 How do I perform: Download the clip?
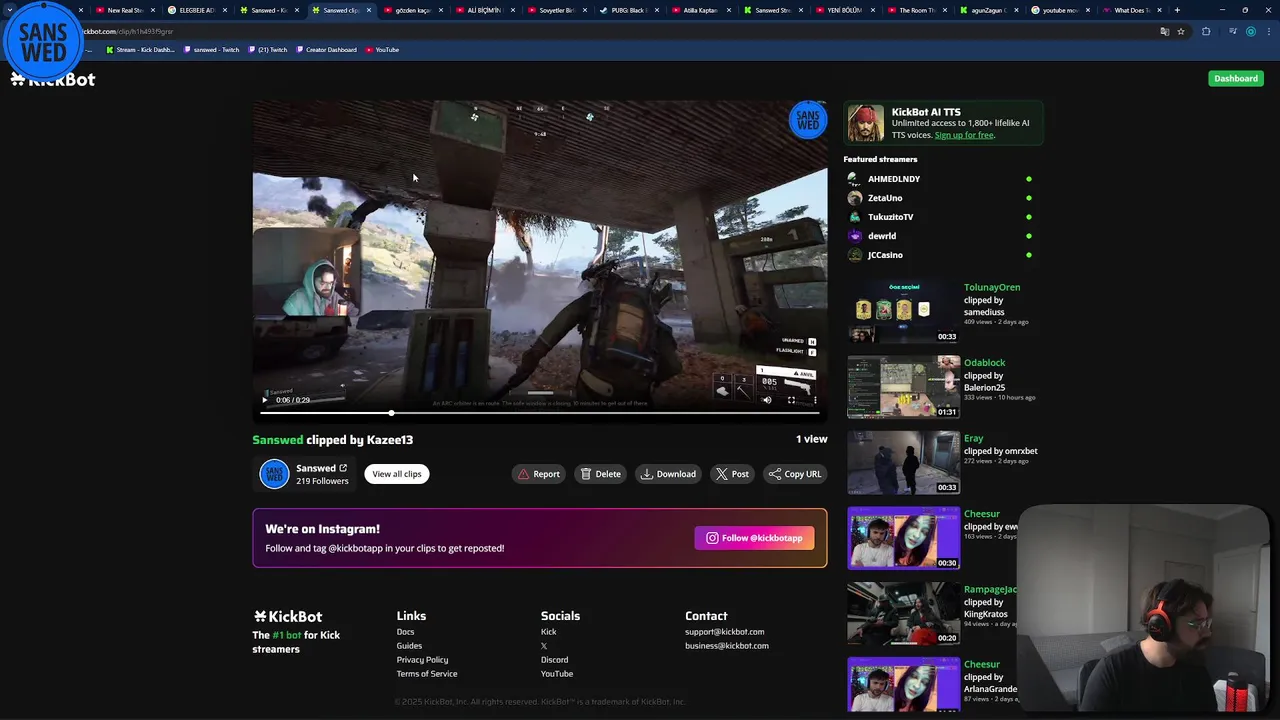pos(668,474)
